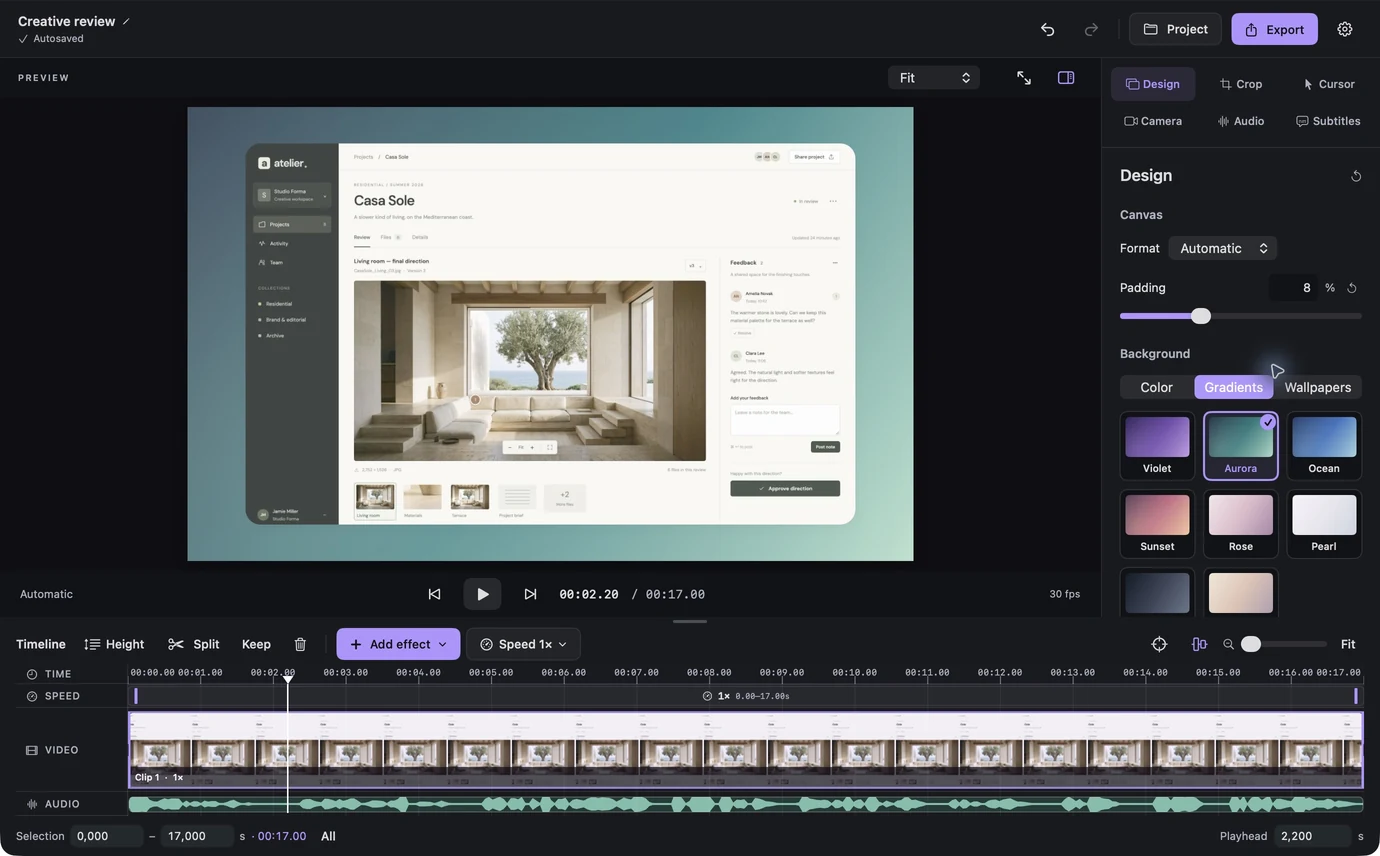Skip to the start of the video
The height and width of the screenshot is (856, 1380).
click(x=434, y=594)
